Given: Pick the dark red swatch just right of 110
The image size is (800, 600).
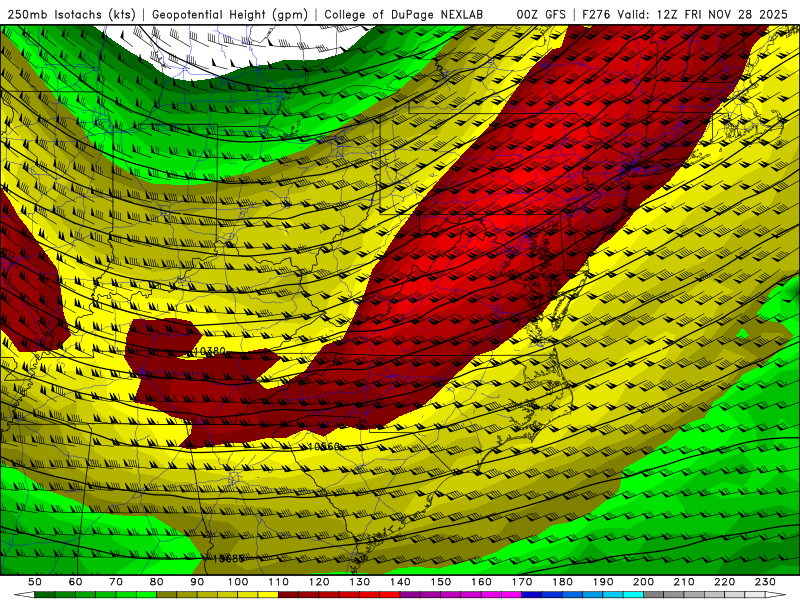Looking at the screenshot, I should [x=288, y=594].
